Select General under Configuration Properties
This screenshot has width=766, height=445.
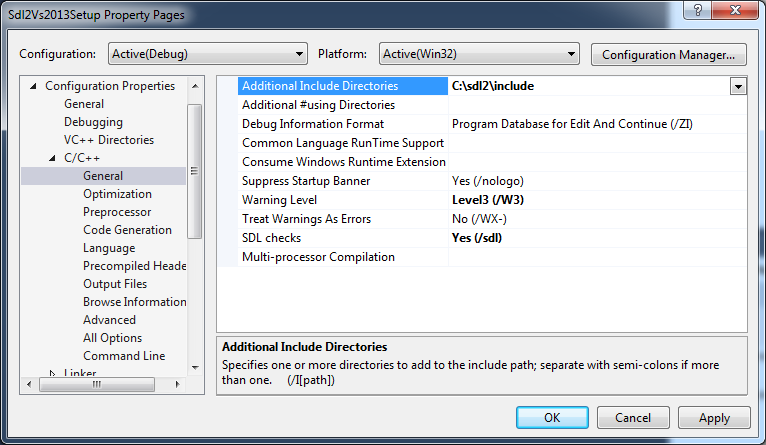click(x=84, y=104)
